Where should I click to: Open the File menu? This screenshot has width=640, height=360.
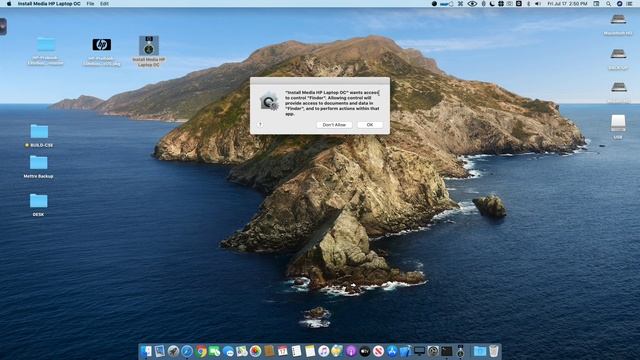coord(90,4)
